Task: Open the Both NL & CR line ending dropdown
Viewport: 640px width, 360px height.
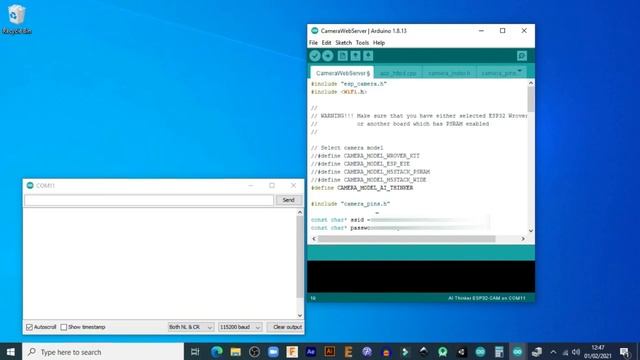Action: pyautogui.click(x=191, y=327)
